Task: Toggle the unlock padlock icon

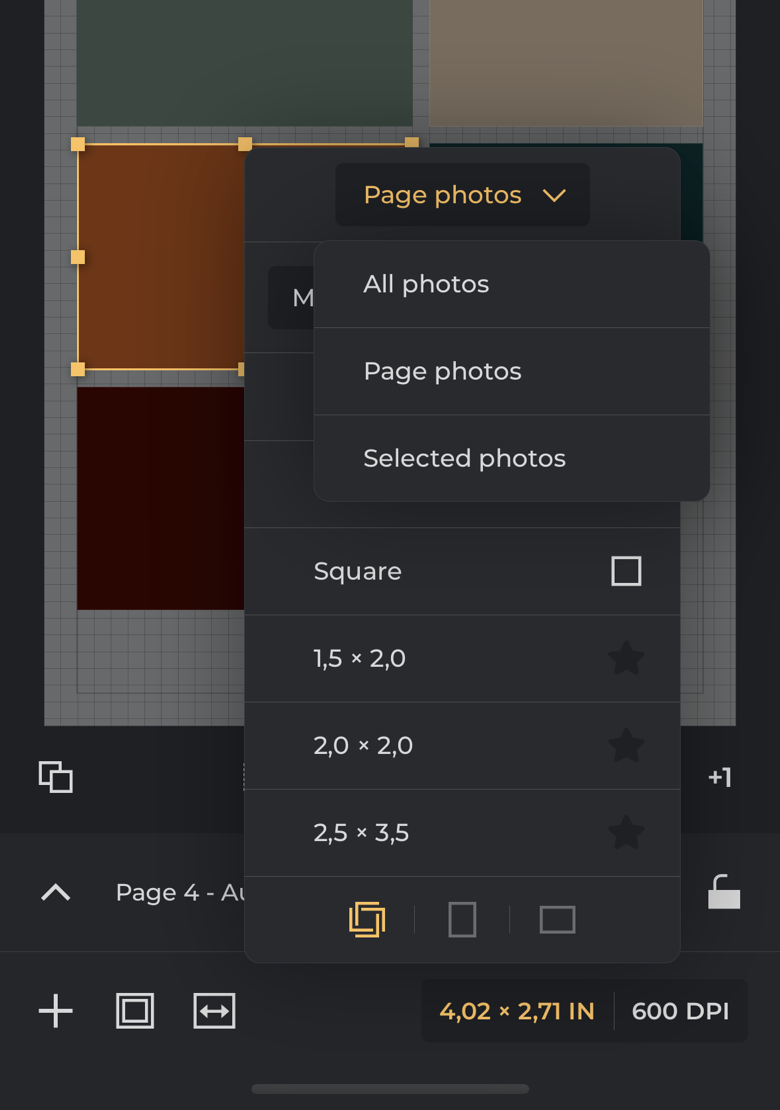Action: [723, 891]
